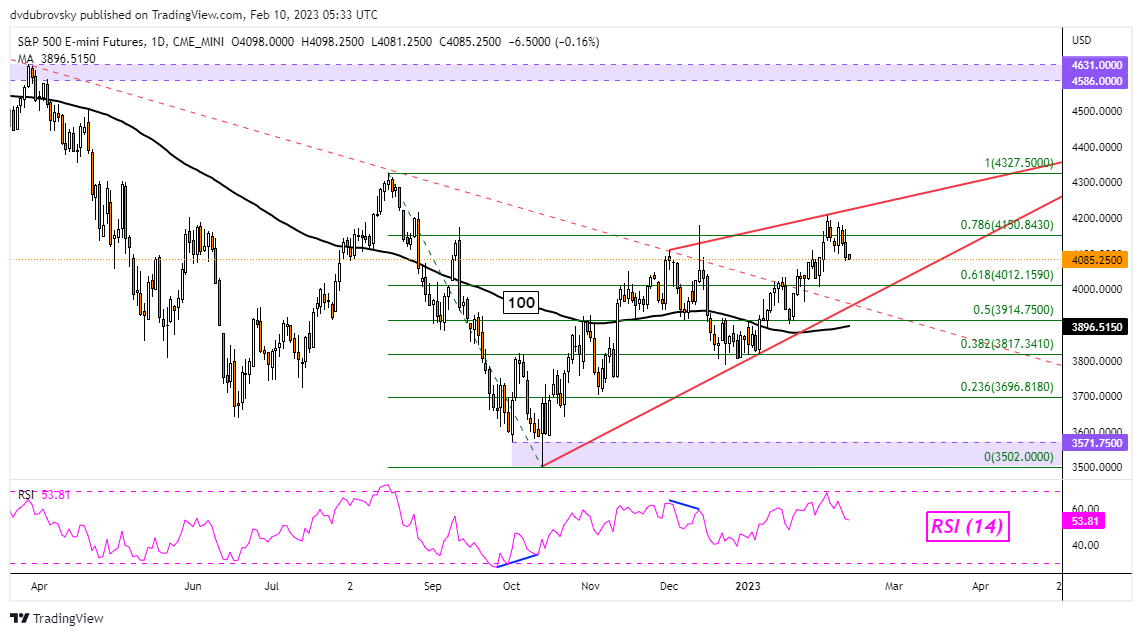Click the pink 53.81 RSI value label

coord(1085,521)
